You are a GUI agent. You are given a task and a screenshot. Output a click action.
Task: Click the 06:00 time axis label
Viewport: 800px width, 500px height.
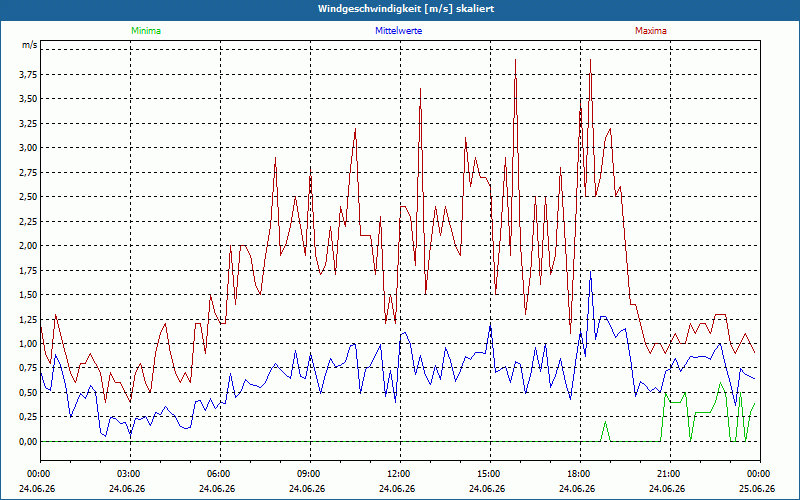click(220, 474)
